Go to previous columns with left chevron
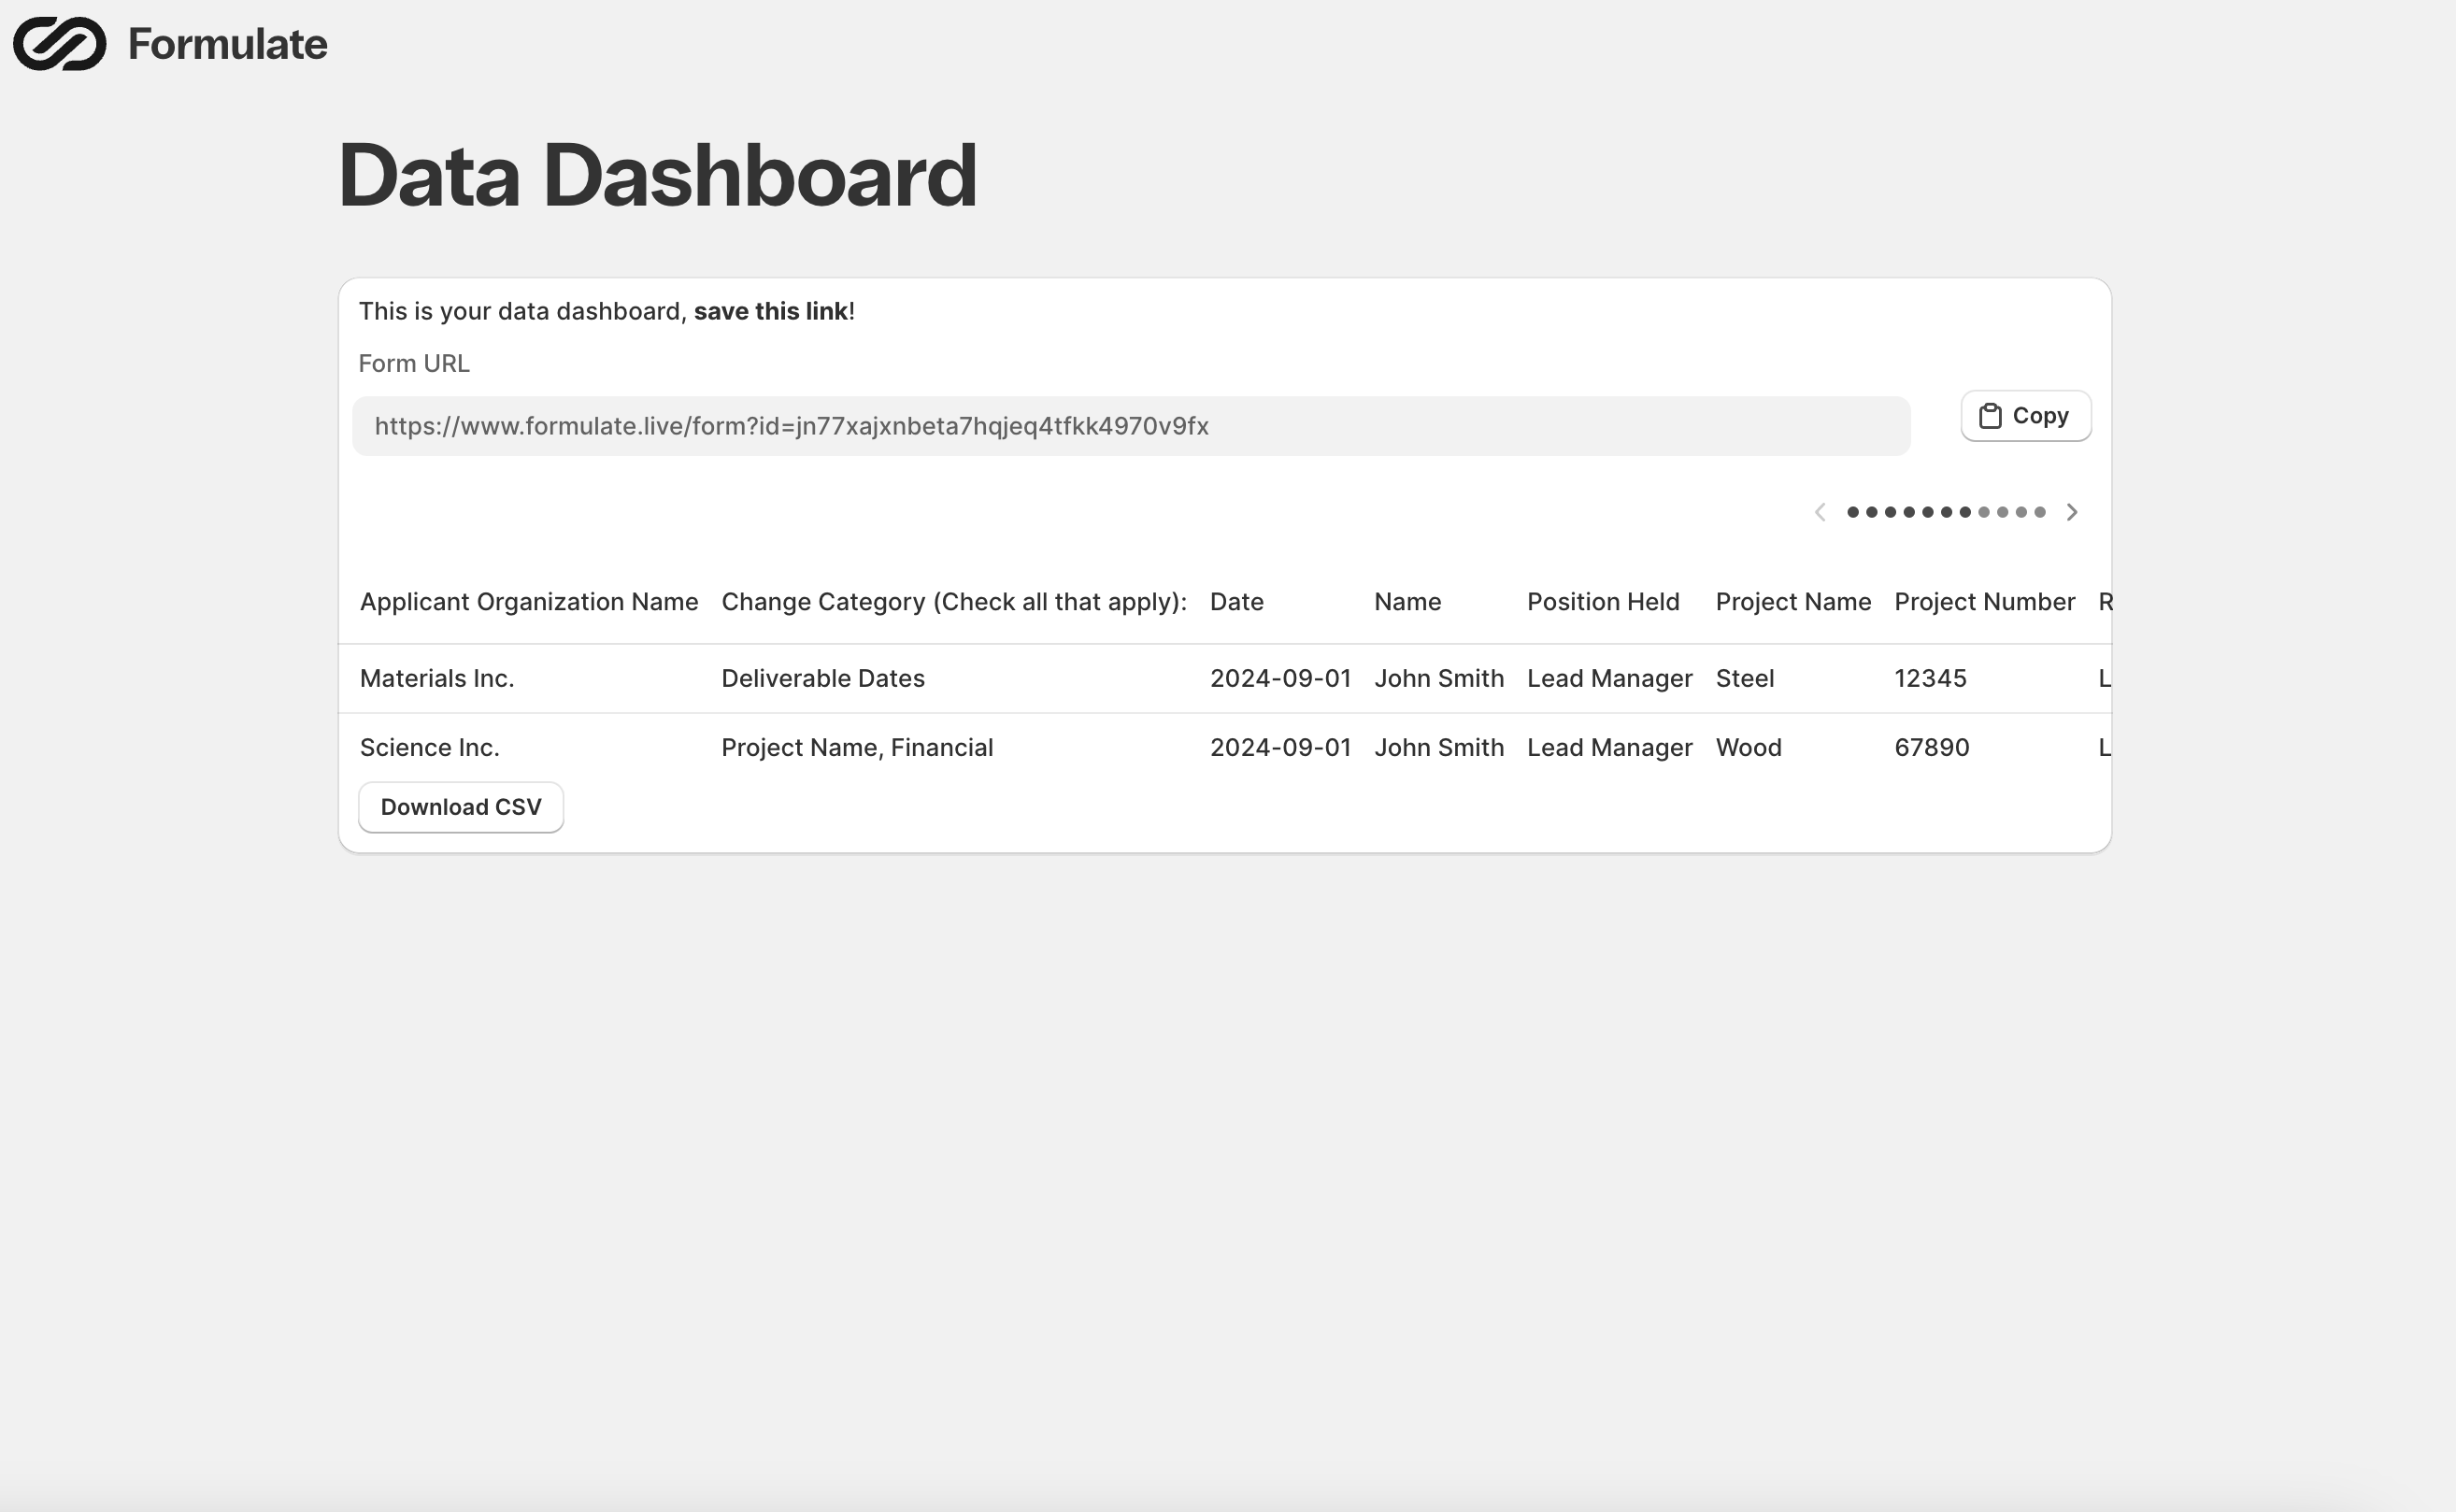The image size is (2456, 1512). 1820,512
